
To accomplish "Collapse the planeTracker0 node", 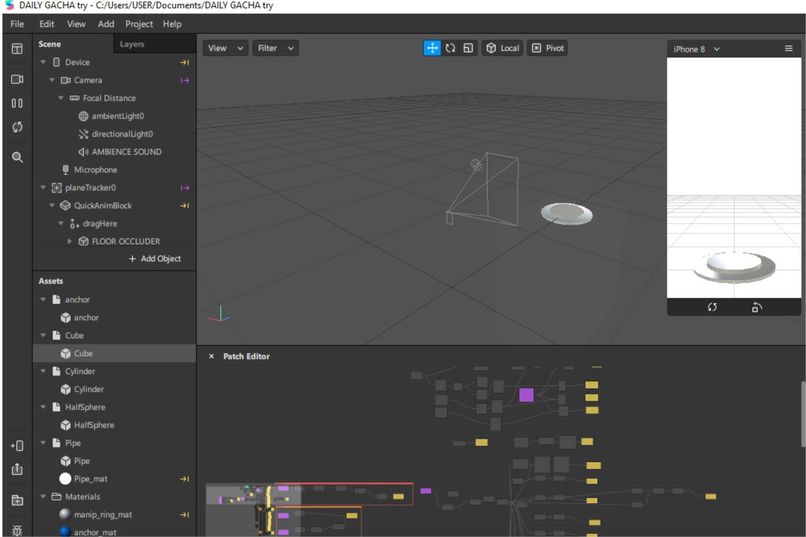I will [43, 188].
